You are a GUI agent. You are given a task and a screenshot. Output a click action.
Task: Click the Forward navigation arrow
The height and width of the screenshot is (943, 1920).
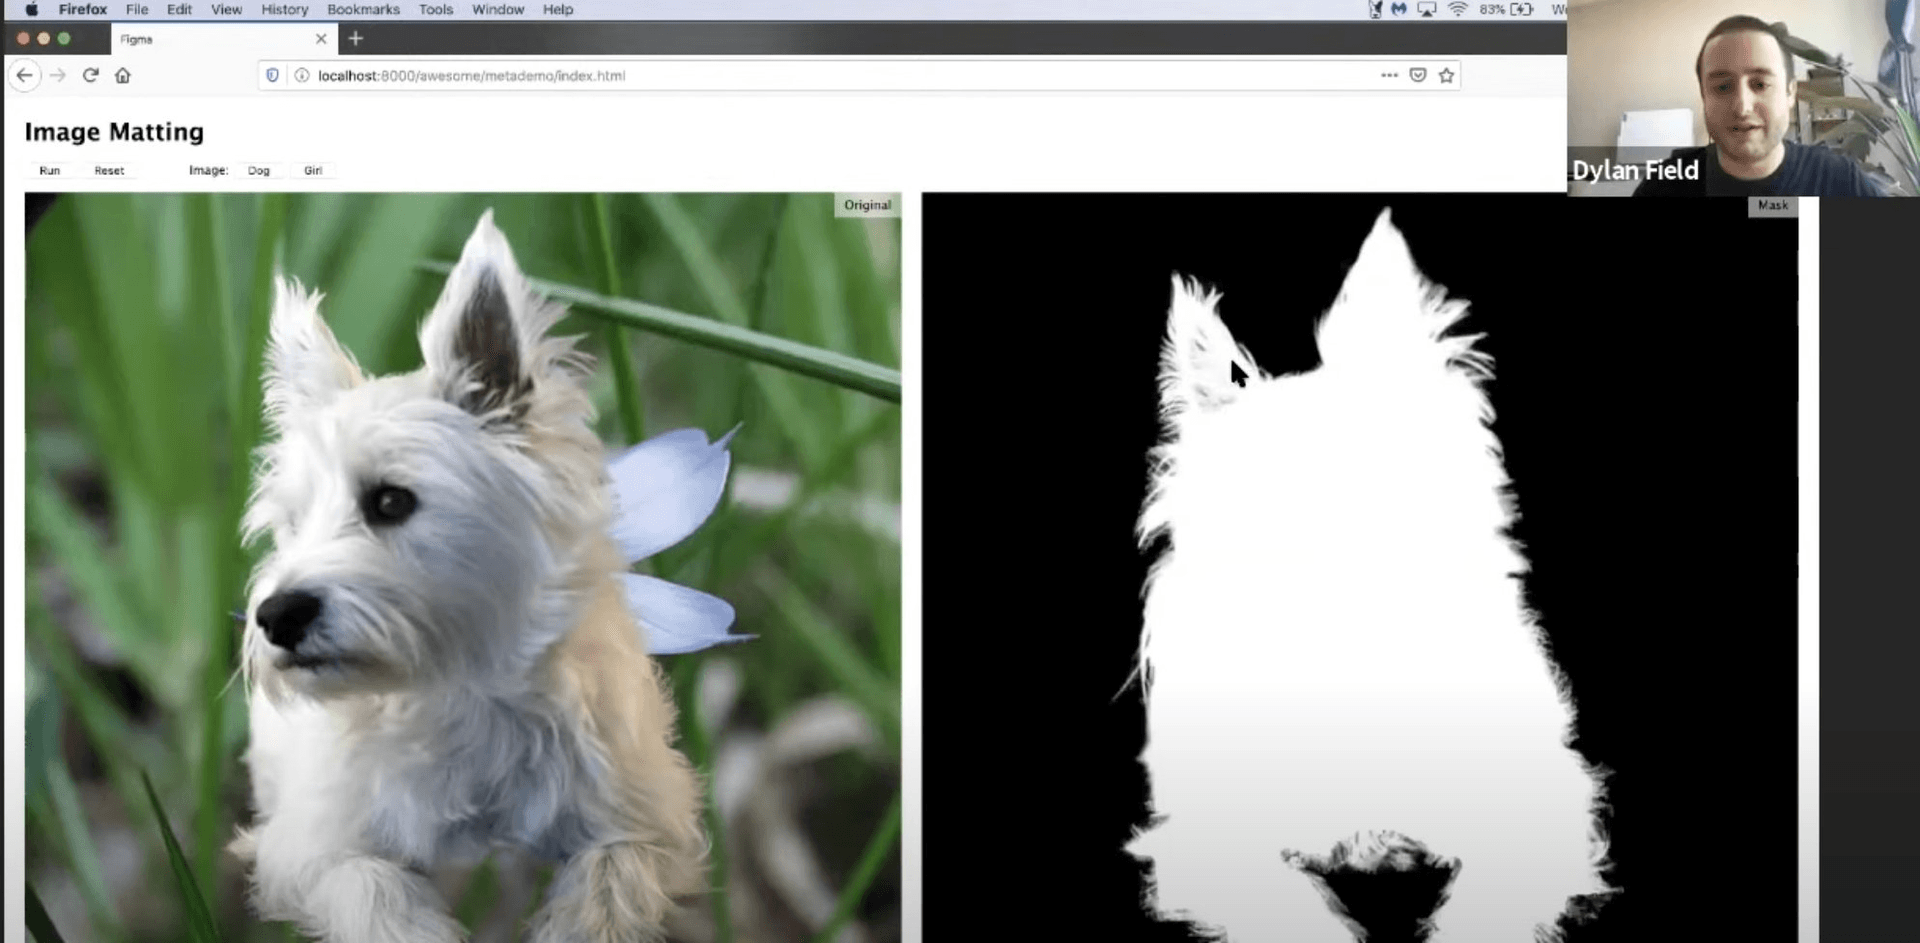(58, 76)
